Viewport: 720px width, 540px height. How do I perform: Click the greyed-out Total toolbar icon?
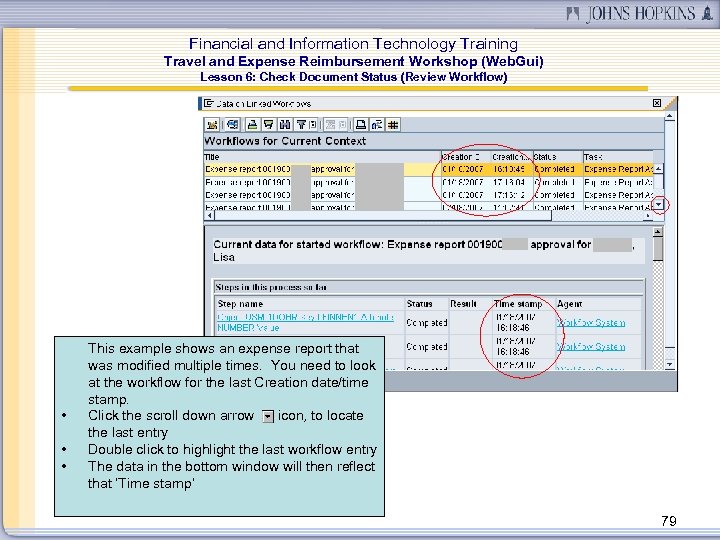(x=330, y=124)
